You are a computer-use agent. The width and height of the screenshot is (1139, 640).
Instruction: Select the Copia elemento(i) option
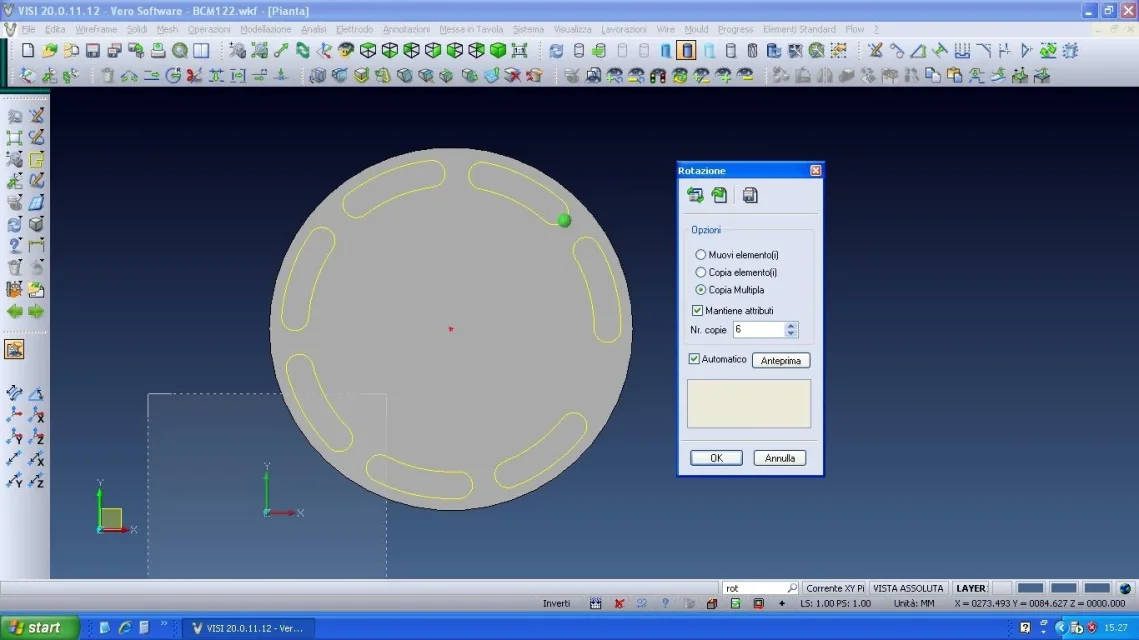[736, 272]
